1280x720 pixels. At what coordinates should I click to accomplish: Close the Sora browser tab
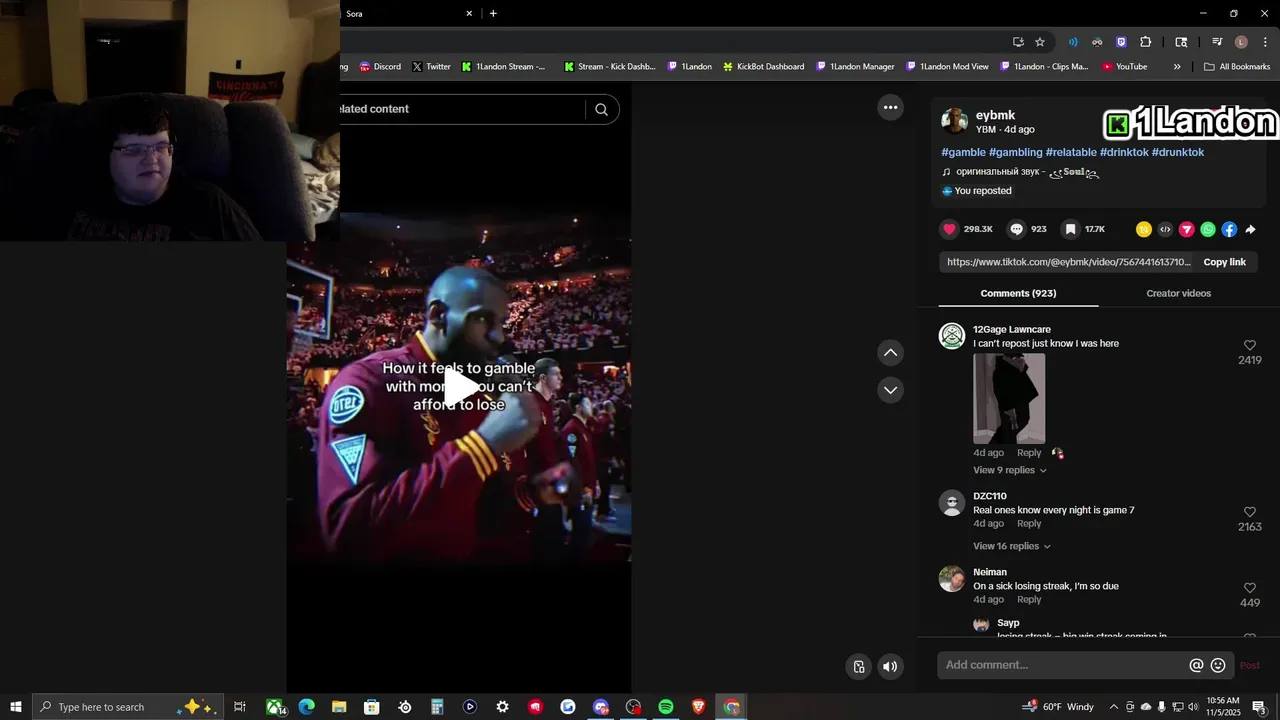pos(469,14)
